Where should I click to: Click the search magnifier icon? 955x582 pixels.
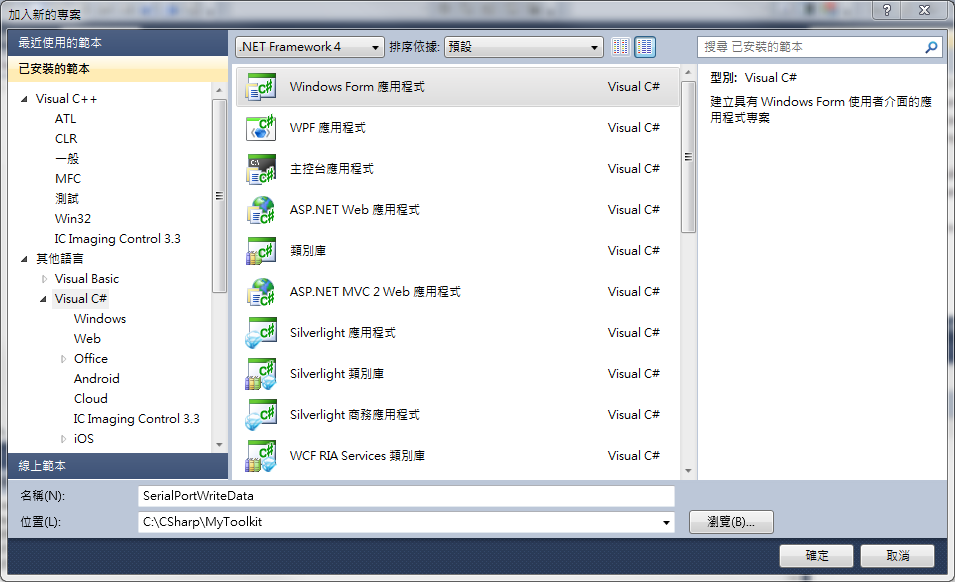[931, 47]
